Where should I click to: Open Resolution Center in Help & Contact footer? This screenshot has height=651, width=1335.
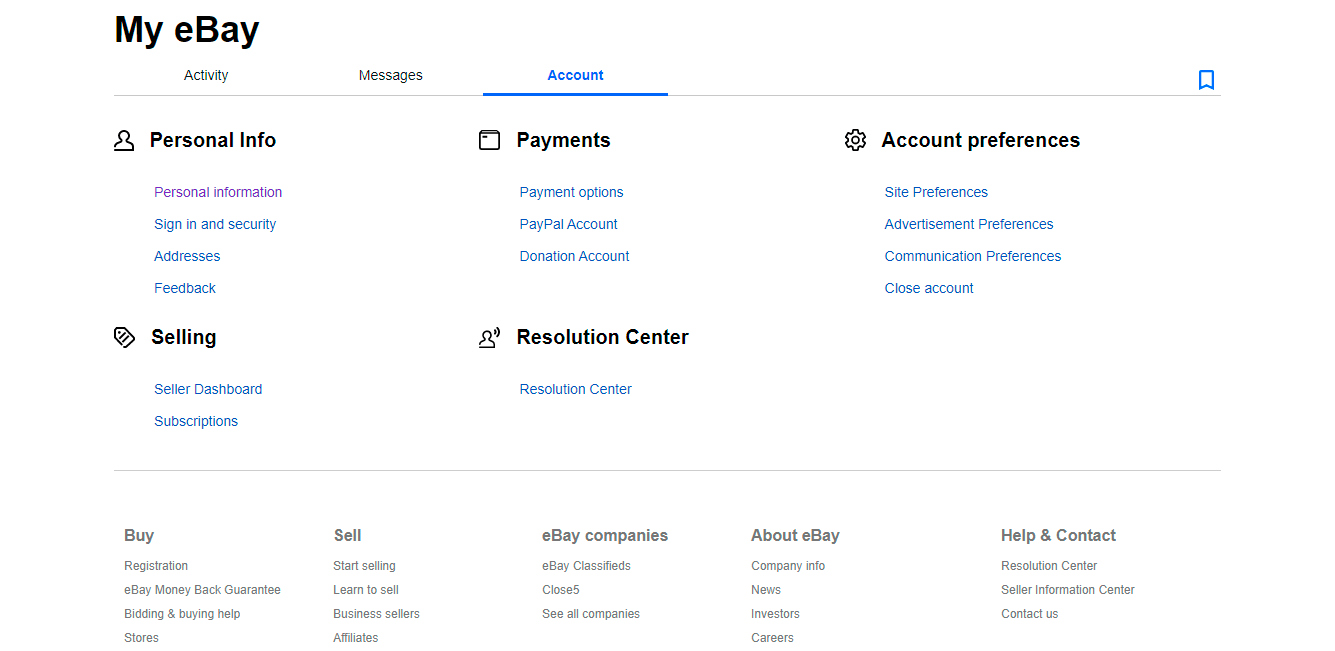[x=1049, y=566]
